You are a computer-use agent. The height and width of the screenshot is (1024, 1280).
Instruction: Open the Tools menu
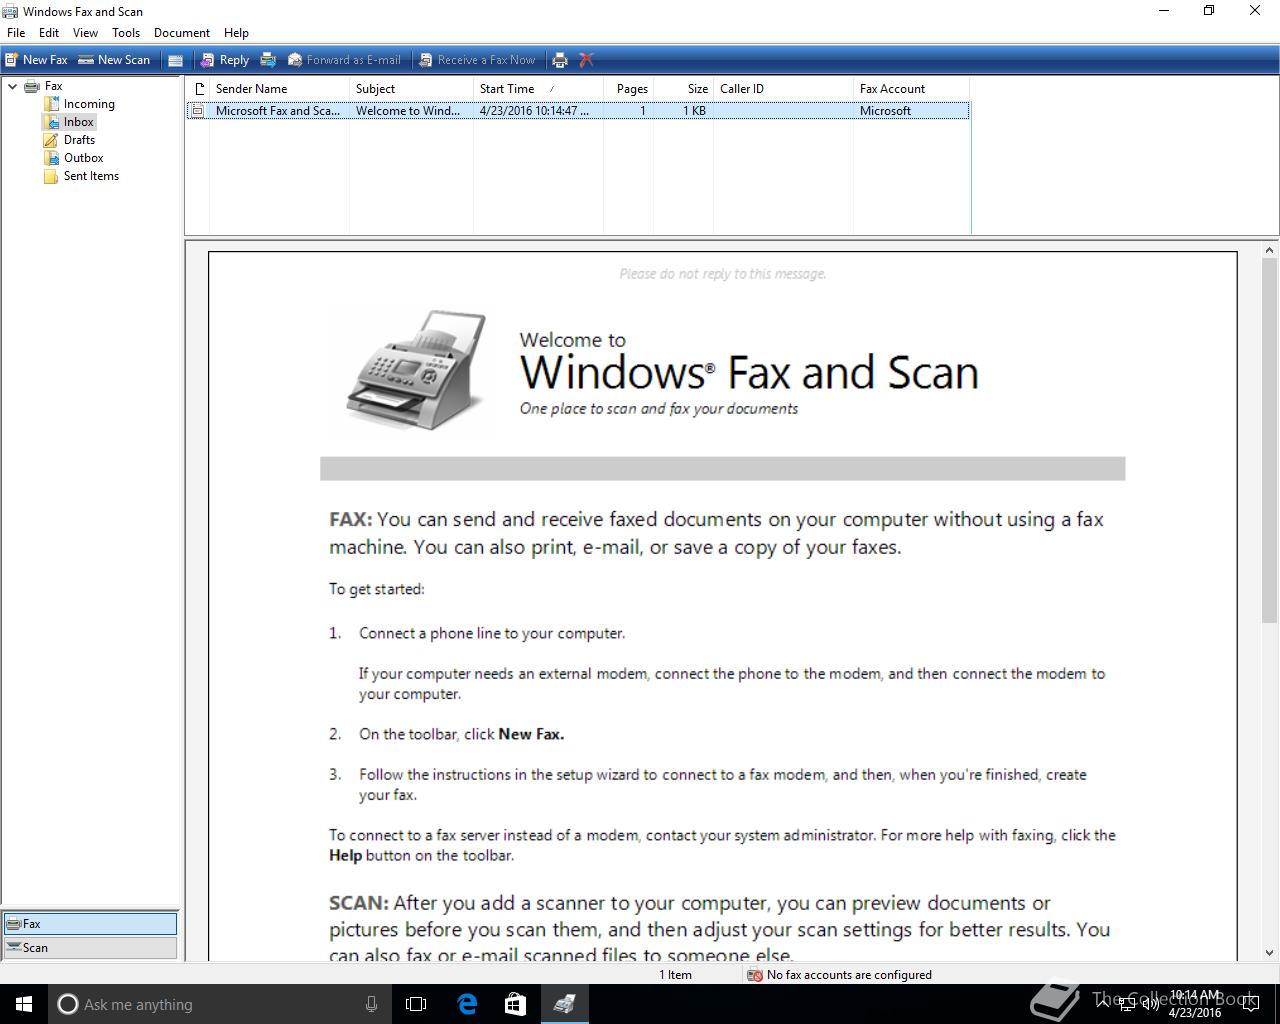coord(126,33)
